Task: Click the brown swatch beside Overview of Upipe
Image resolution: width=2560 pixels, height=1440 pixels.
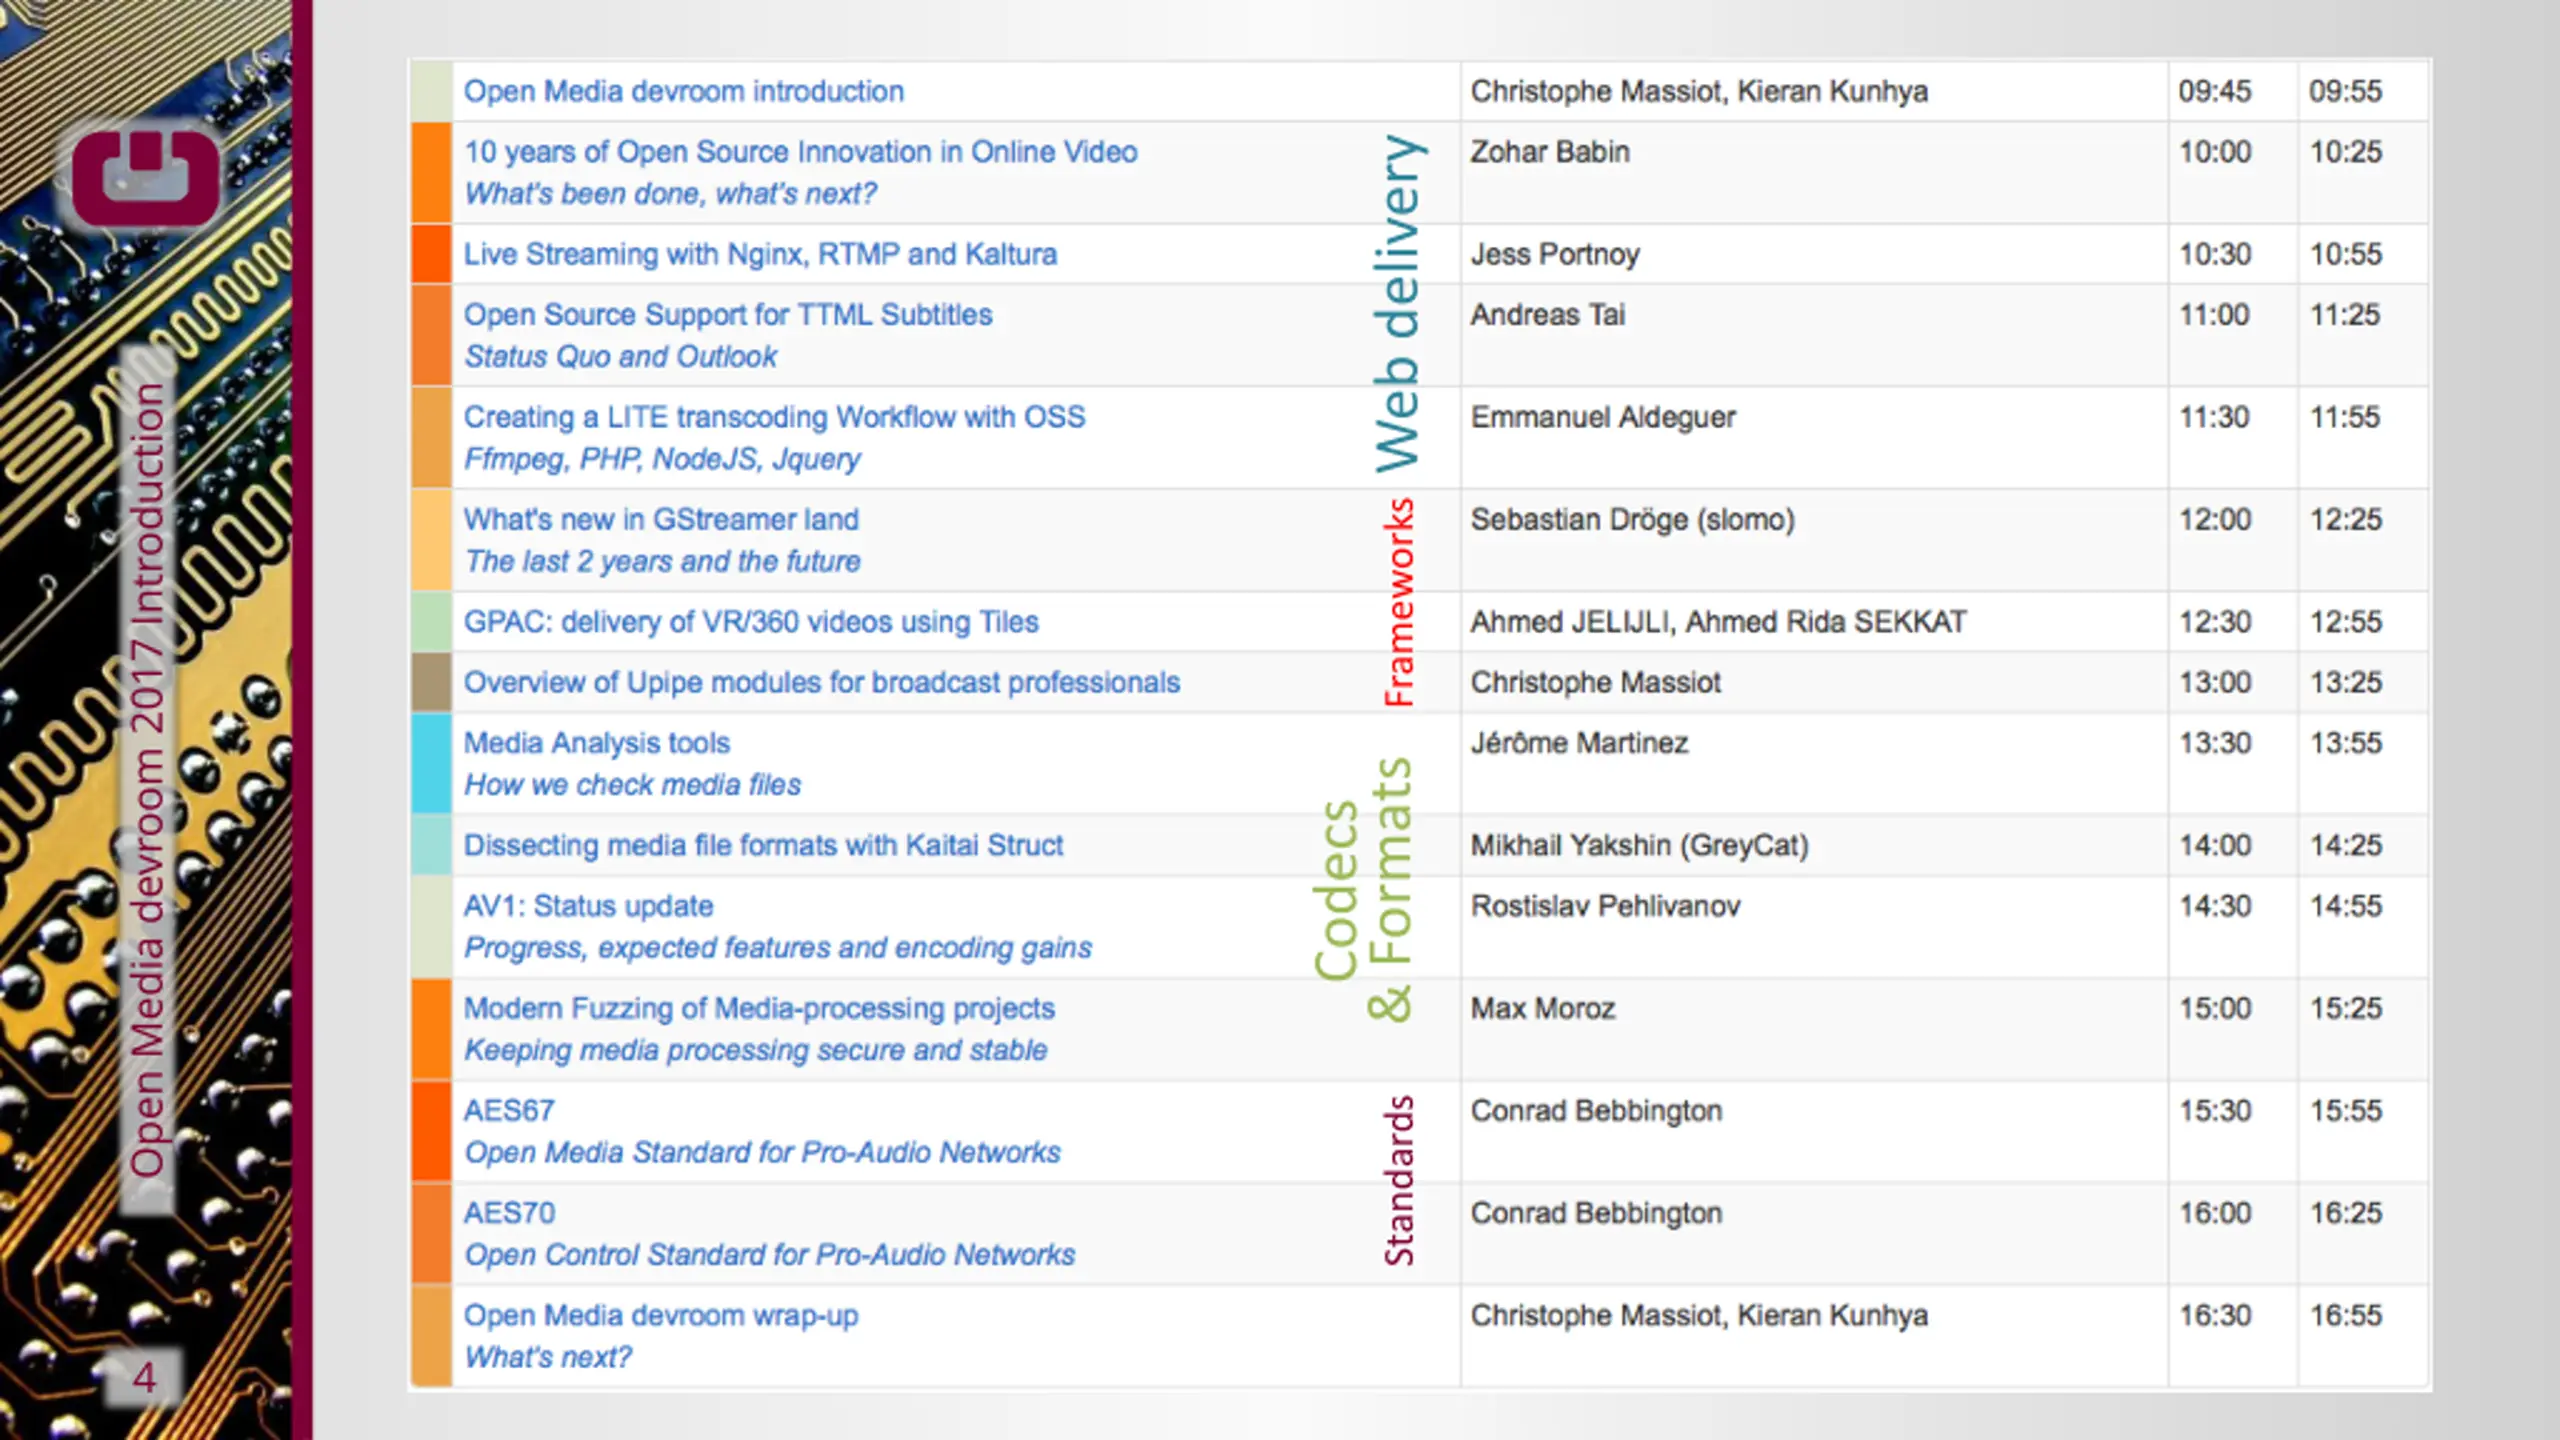Action: pyautogui.click(x=432, y=683)
